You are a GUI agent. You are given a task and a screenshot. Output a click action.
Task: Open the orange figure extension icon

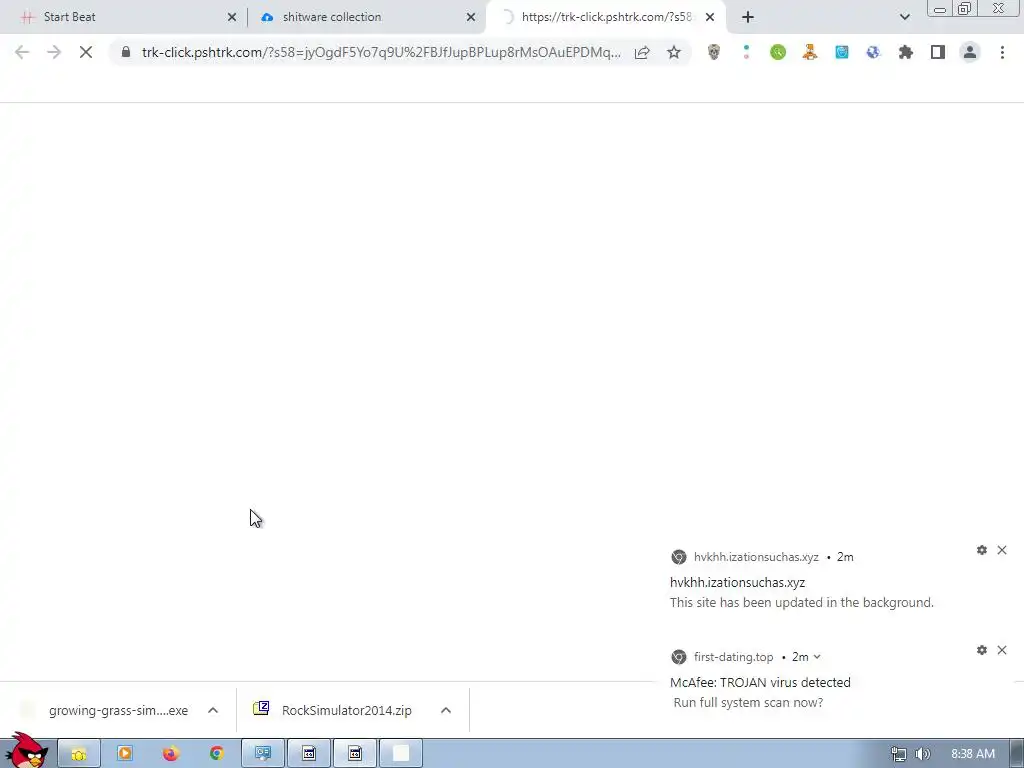810,52
